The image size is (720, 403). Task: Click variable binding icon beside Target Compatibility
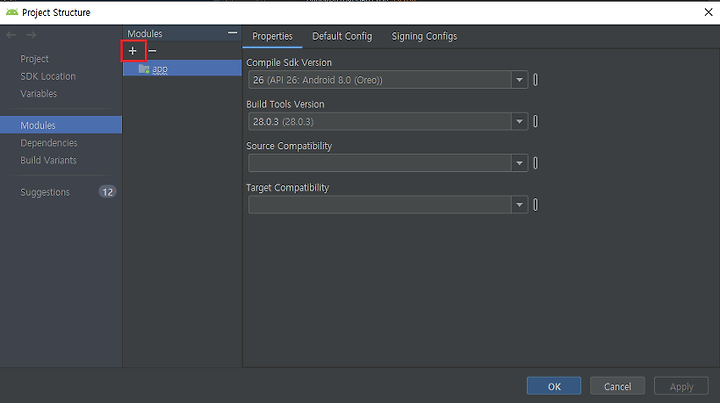click(535, 205)
